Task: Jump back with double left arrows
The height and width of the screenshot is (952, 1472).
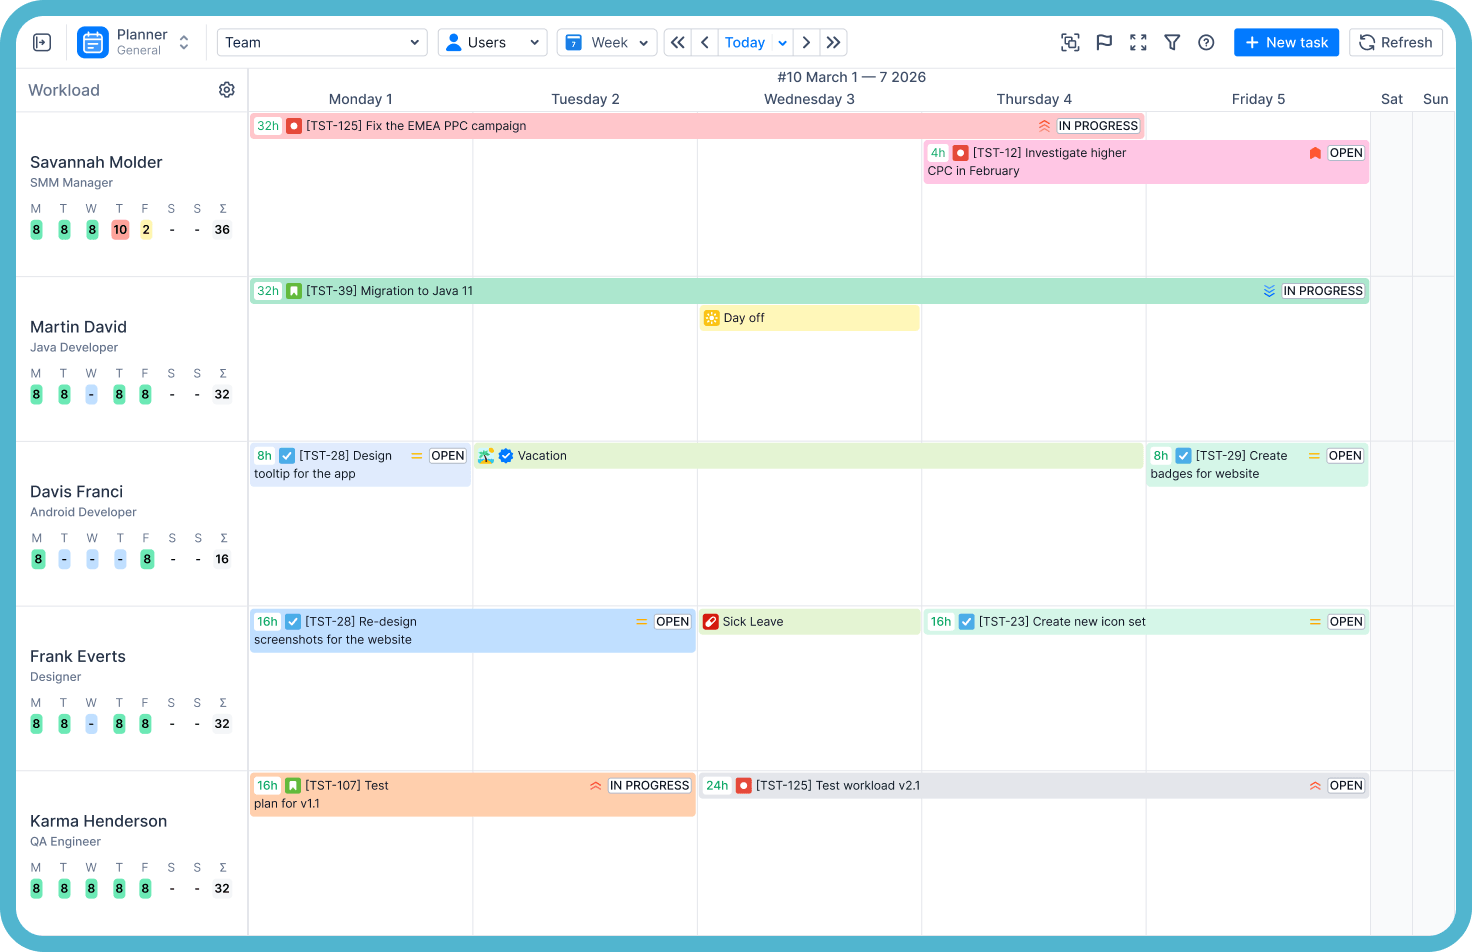Action: coord(678,42)
